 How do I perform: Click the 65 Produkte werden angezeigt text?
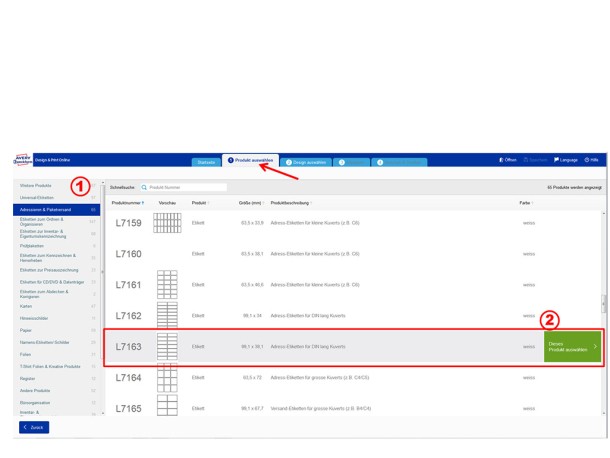coord(574,188)
